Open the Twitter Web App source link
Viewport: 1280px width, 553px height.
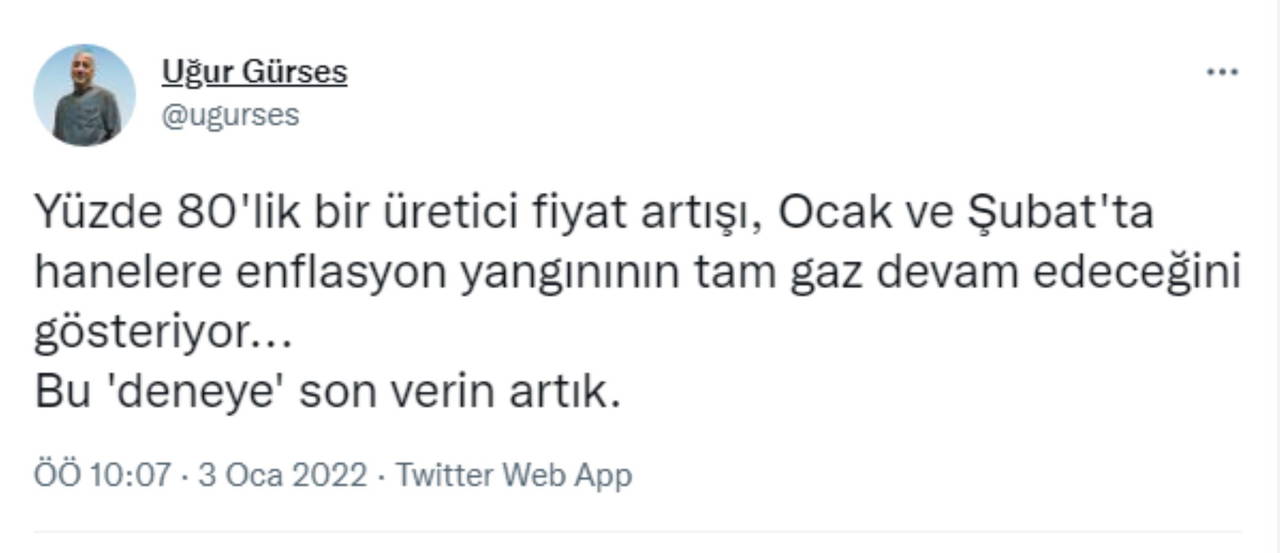(x=514, y=474)
